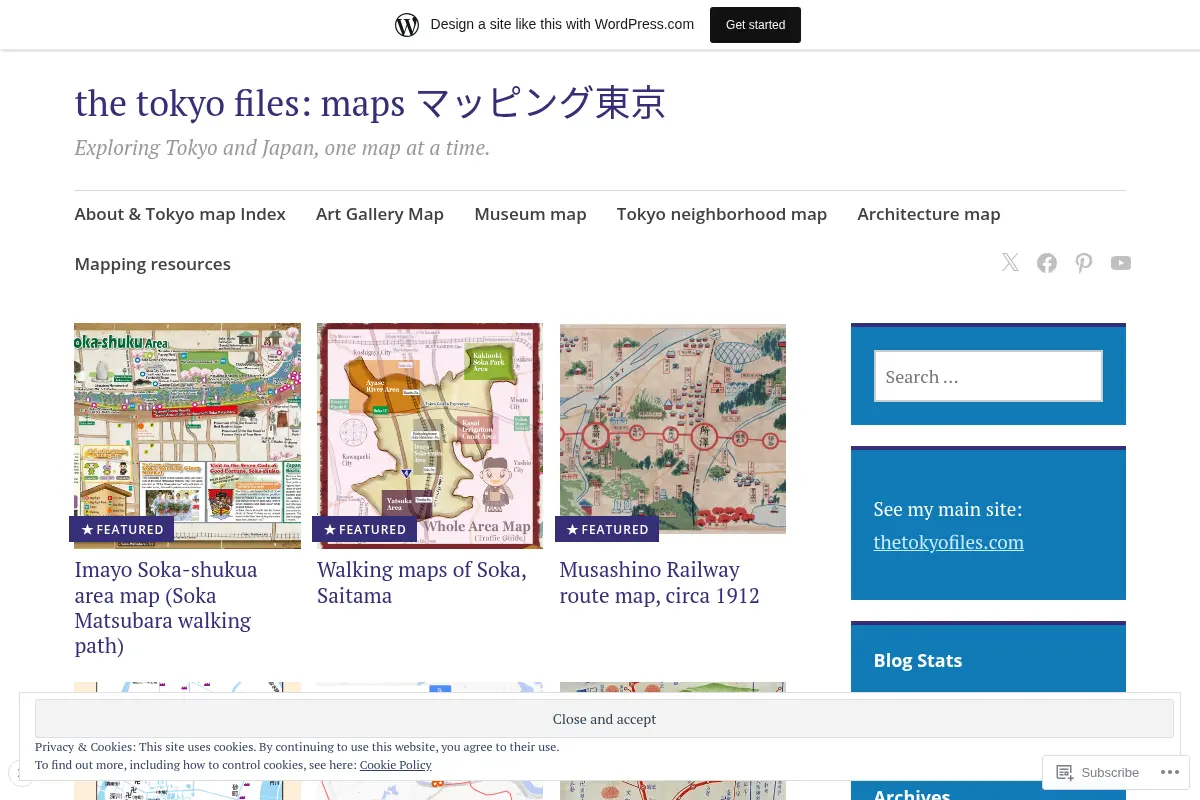
Task: Open the Mapping resources menu item
Action: 153,264
